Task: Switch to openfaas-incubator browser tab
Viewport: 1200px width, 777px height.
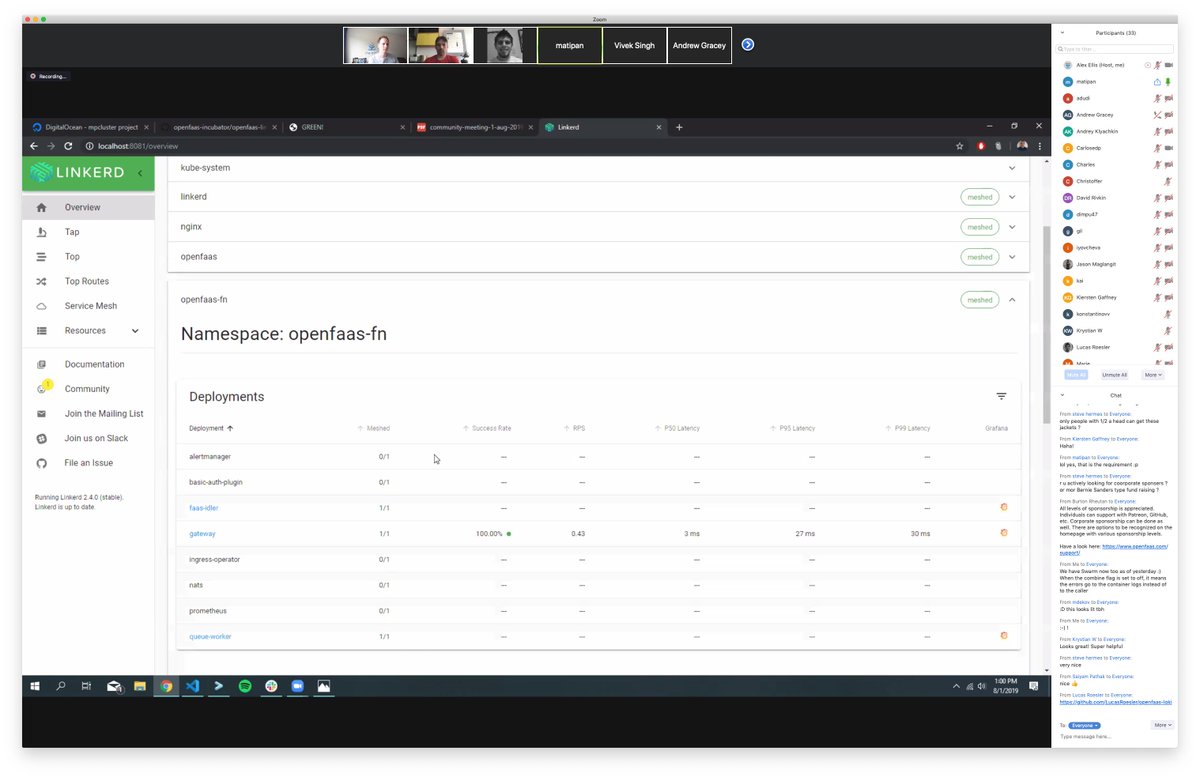Action: pos(218,127)
